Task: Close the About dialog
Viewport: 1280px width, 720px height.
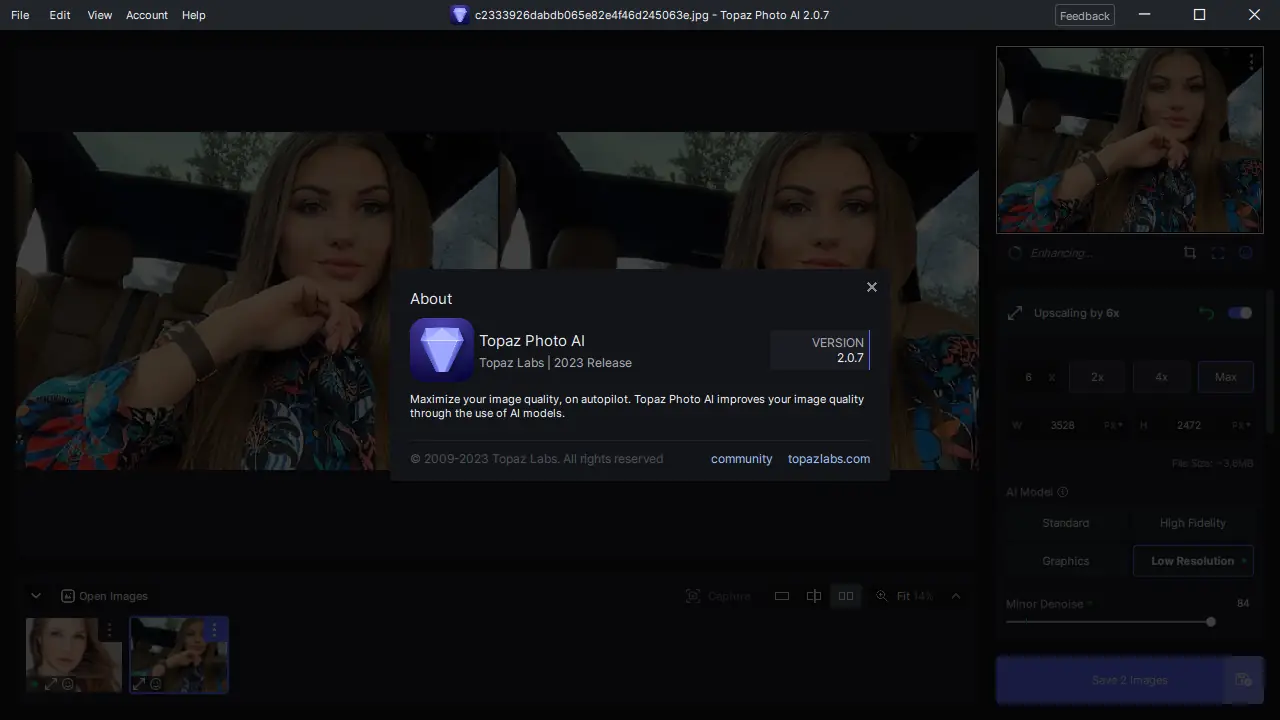Action: 871,287
